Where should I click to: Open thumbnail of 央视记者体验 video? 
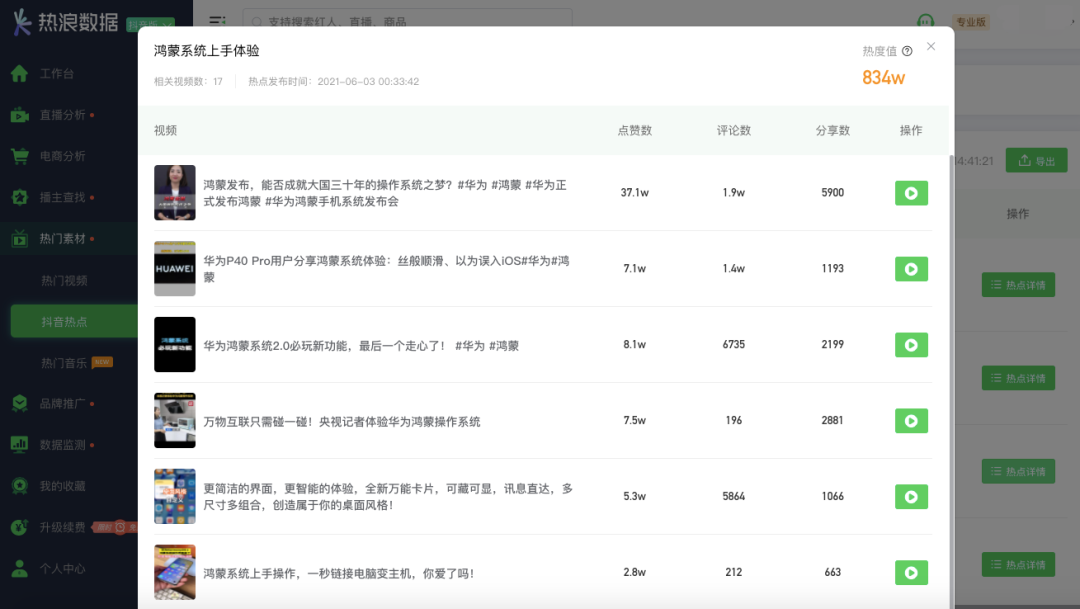coord(174,420)
